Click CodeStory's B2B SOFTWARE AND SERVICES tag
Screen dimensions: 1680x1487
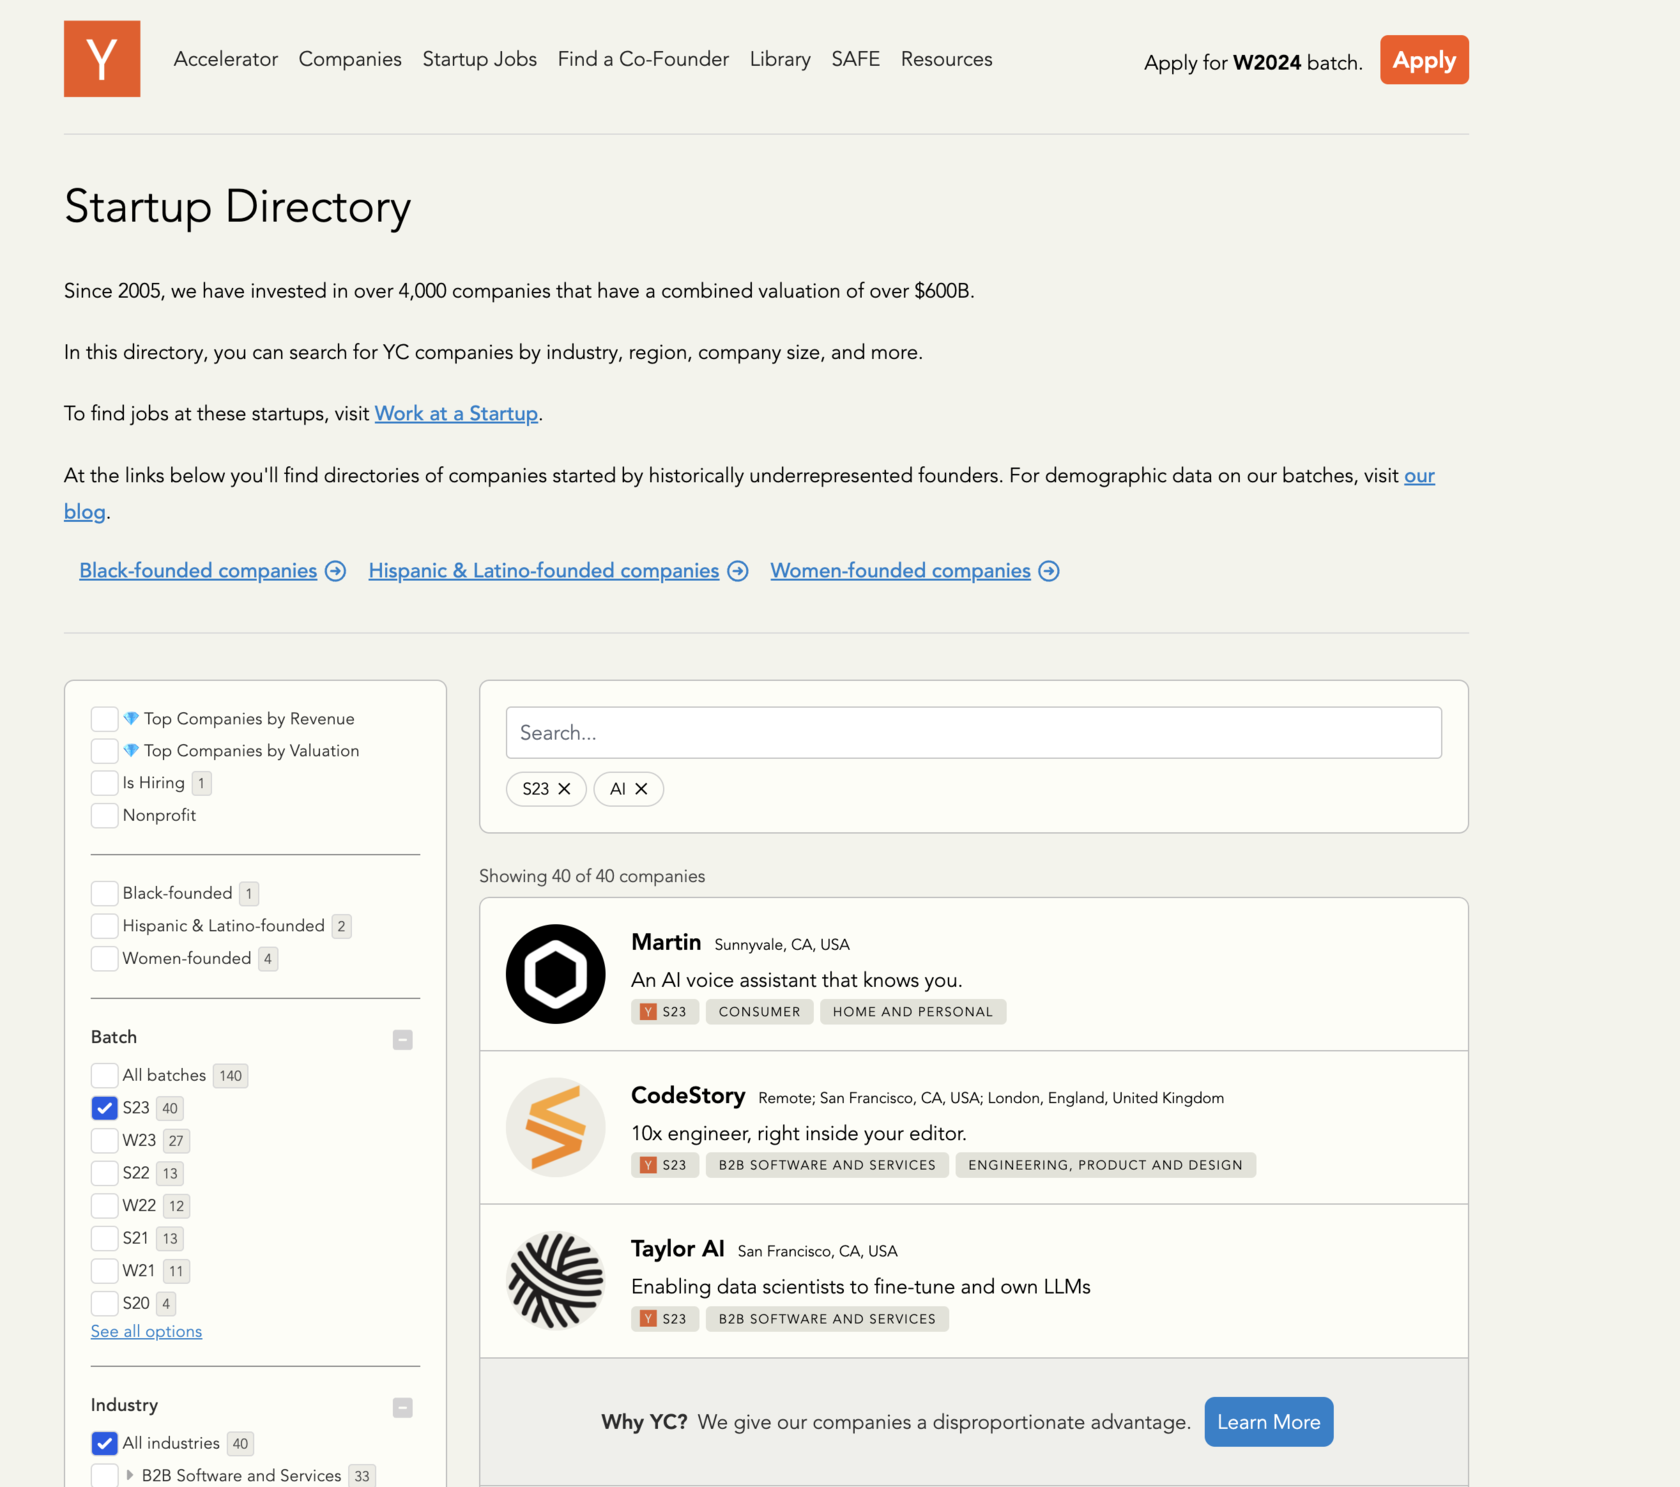click(x=827, y=1165)
